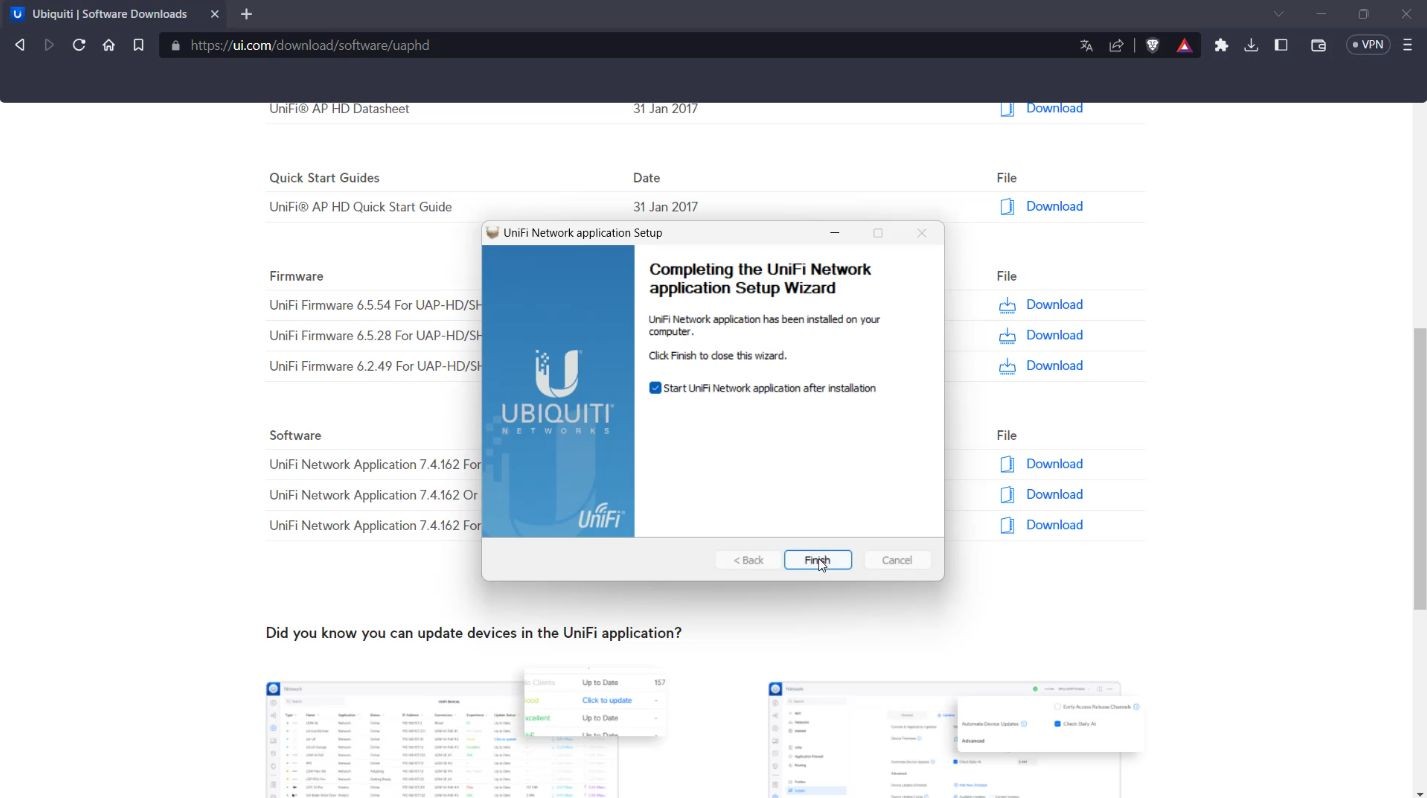Minimize the UniFi Network application Setup dialog

tap(835, 233)
